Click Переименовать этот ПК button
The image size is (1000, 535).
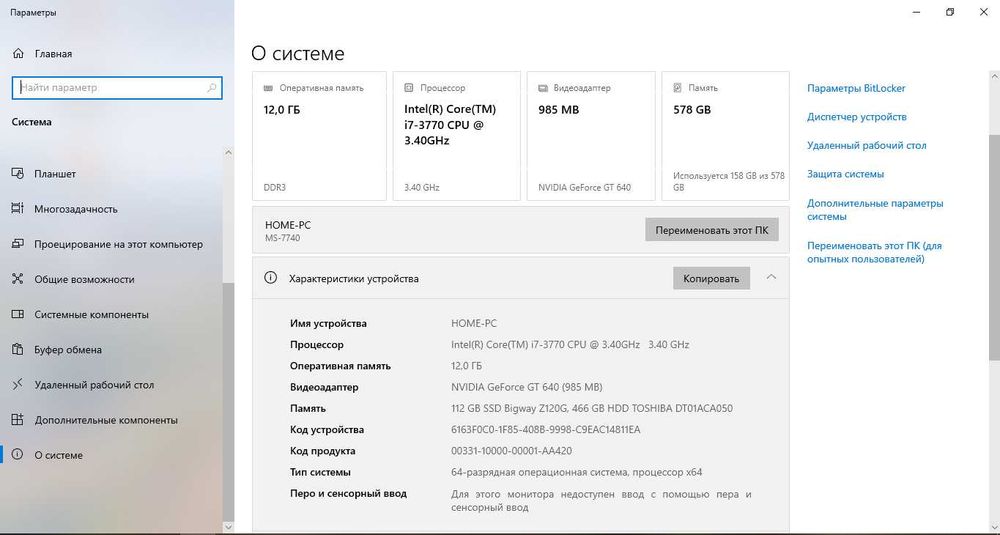point(712,230)
